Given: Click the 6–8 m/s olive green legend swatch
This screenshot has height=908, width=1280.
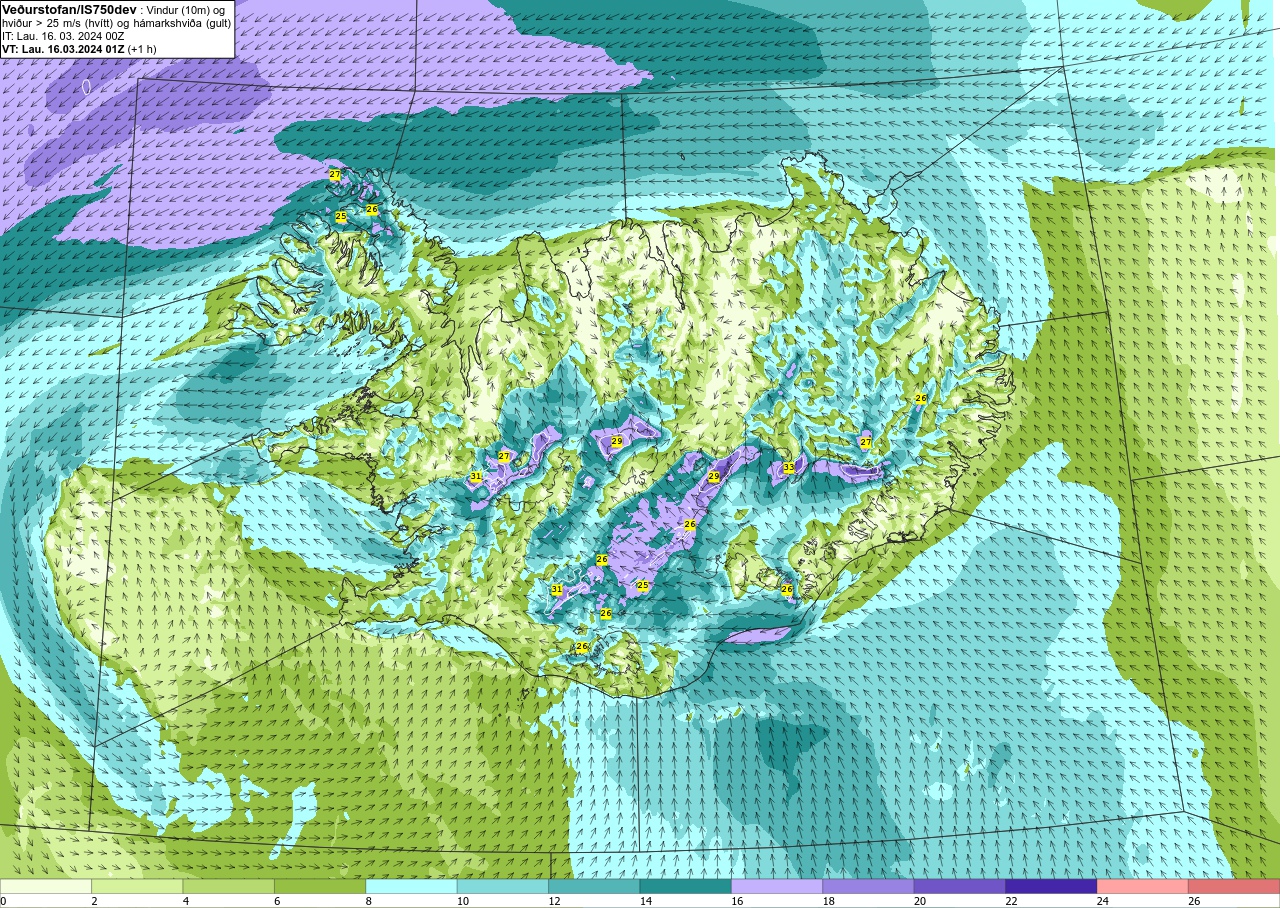Looking at the screenshot, I should click(x=320, y=886).
